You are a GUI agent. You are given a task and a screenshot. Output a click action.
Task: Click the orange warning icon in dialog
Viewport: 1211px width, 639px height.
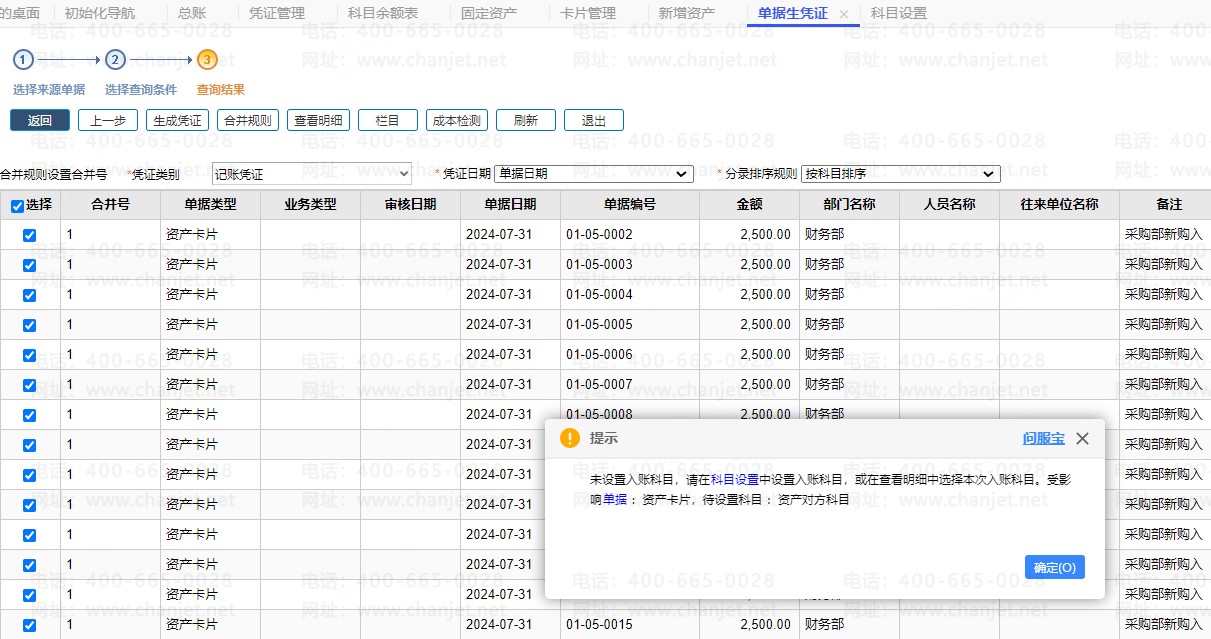(x=570, y=438)
